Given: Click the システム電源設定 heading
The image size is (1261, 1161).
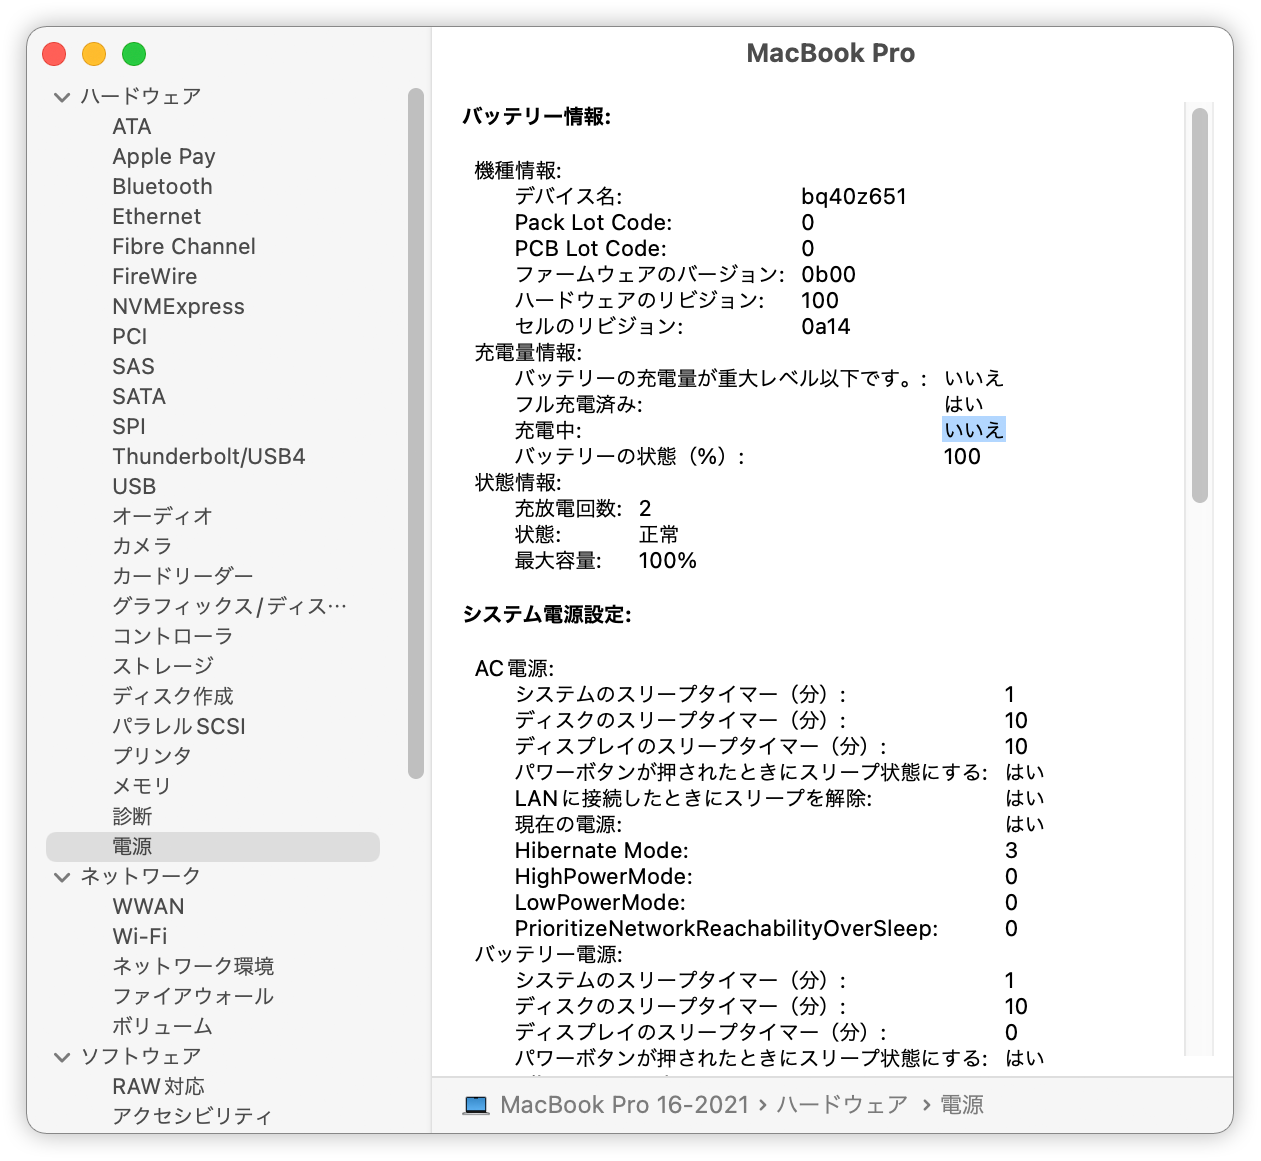Looking at the screenshot, I should pos(547,615).
